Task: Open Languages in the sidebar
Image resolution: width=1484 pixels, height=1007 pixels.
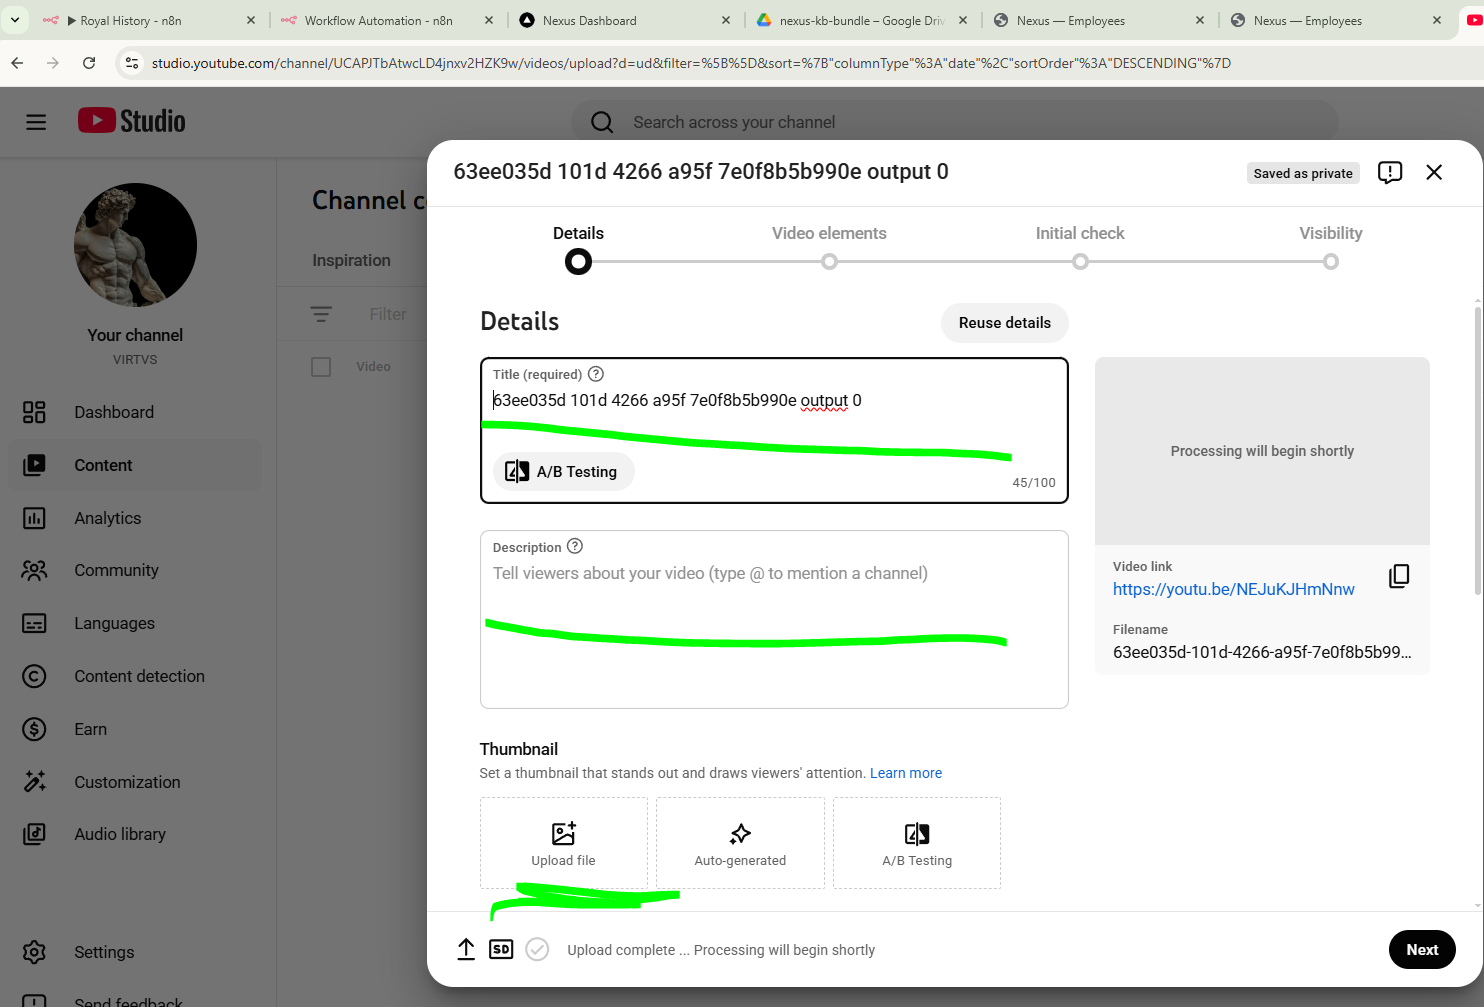Action: tap(135, 623)
